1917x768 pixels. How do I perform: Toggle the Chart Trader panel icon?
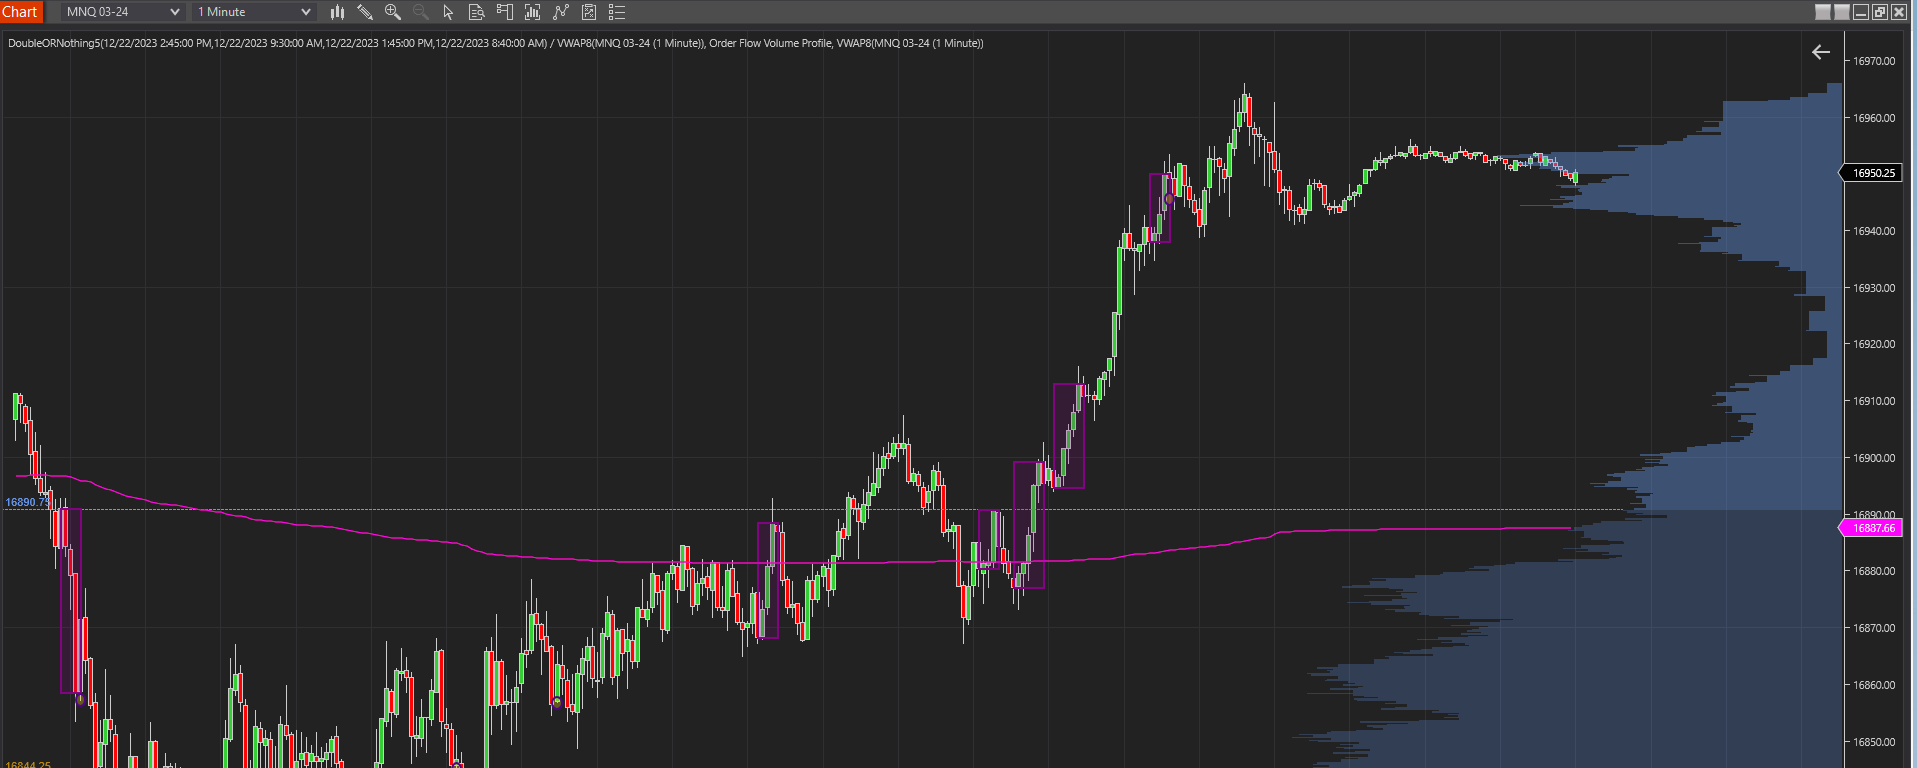click(505, 12)
